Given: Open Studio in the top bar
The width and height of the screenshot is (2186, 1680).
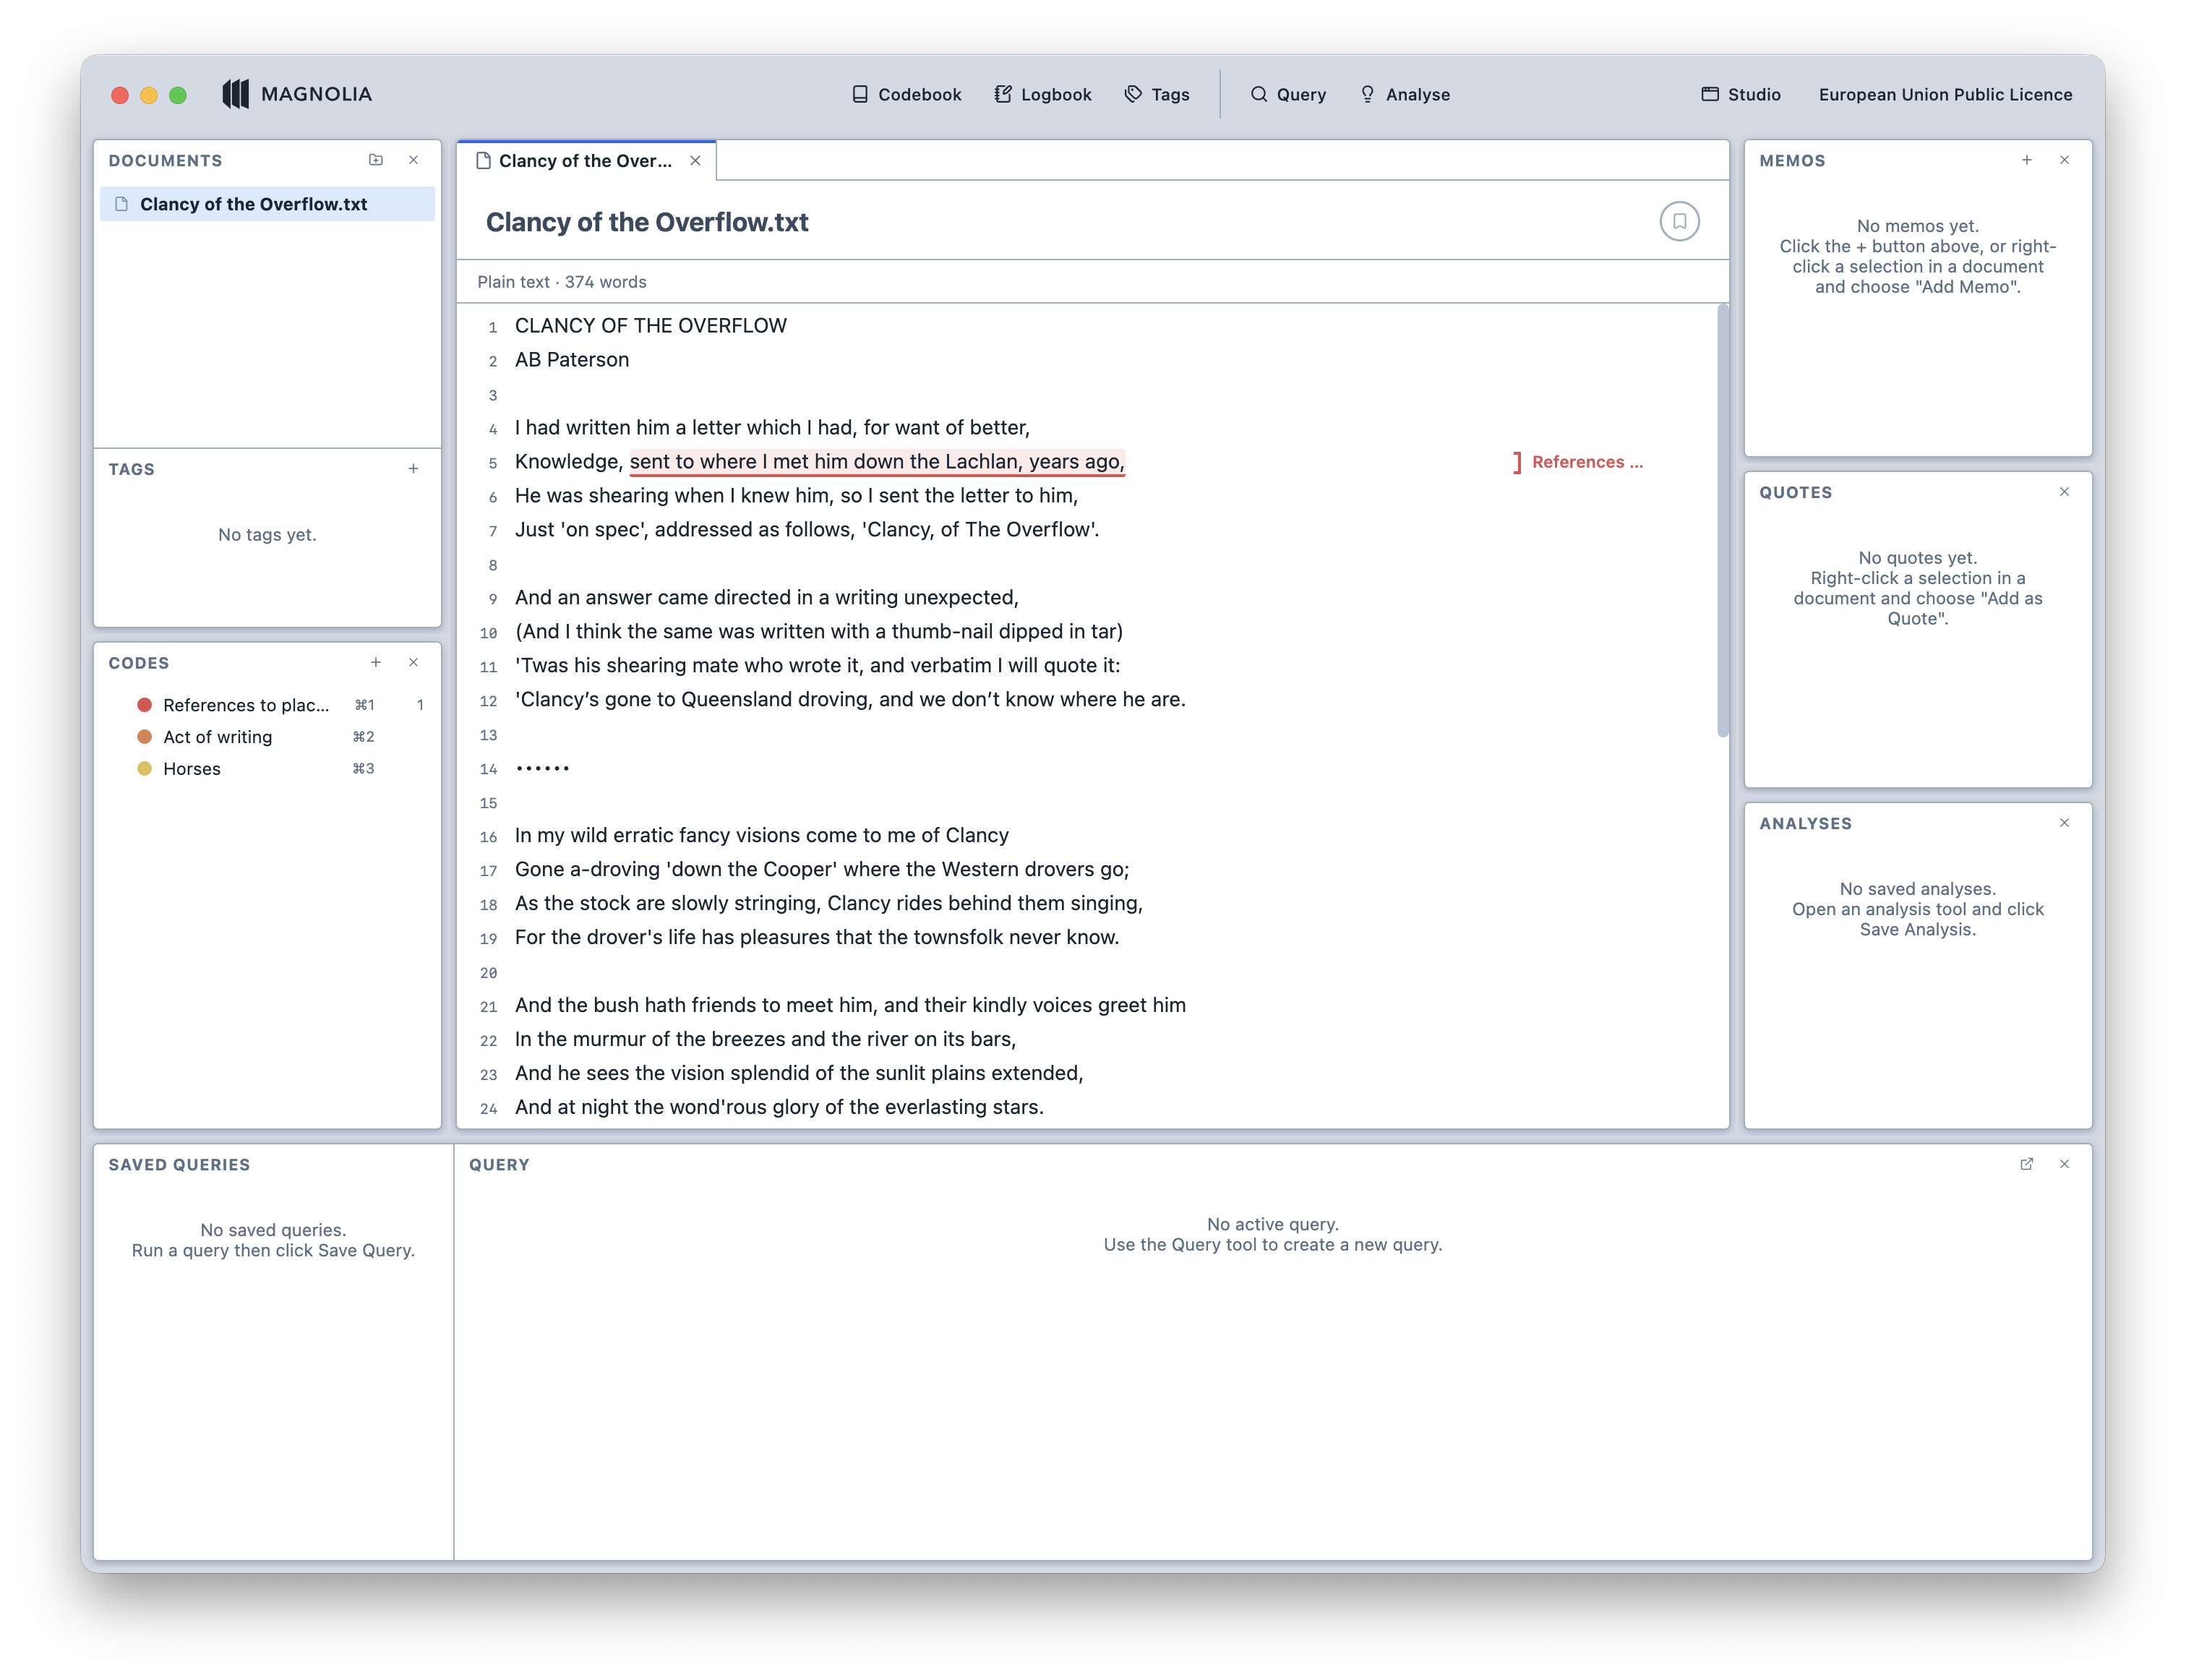Looking at the screenshot, I should pos(1740,94).
